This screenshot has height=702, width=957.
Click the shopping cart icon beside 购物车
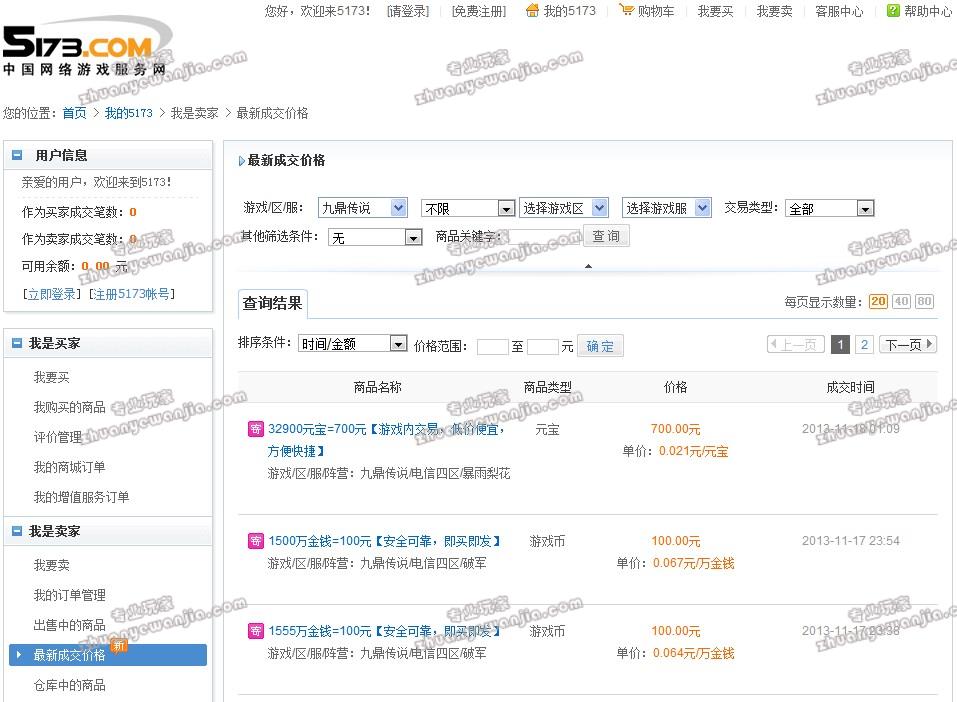[626, 10]
